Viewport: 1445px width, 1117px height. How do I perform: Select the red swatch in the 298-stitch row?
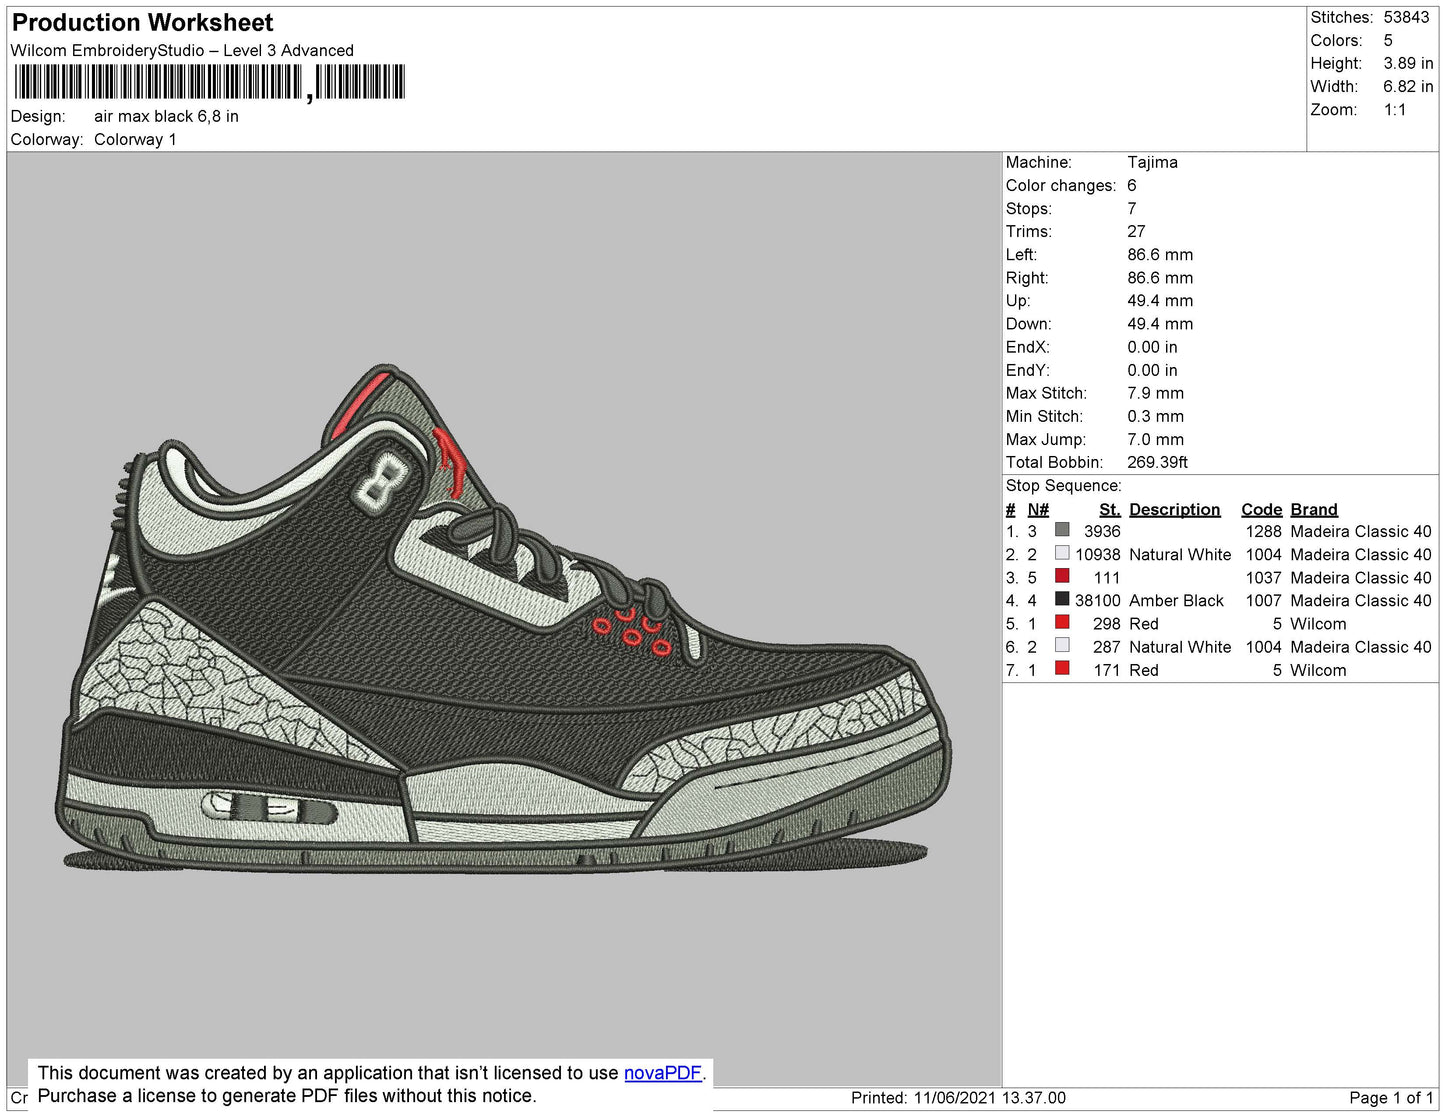click(x=1062, y=622)
